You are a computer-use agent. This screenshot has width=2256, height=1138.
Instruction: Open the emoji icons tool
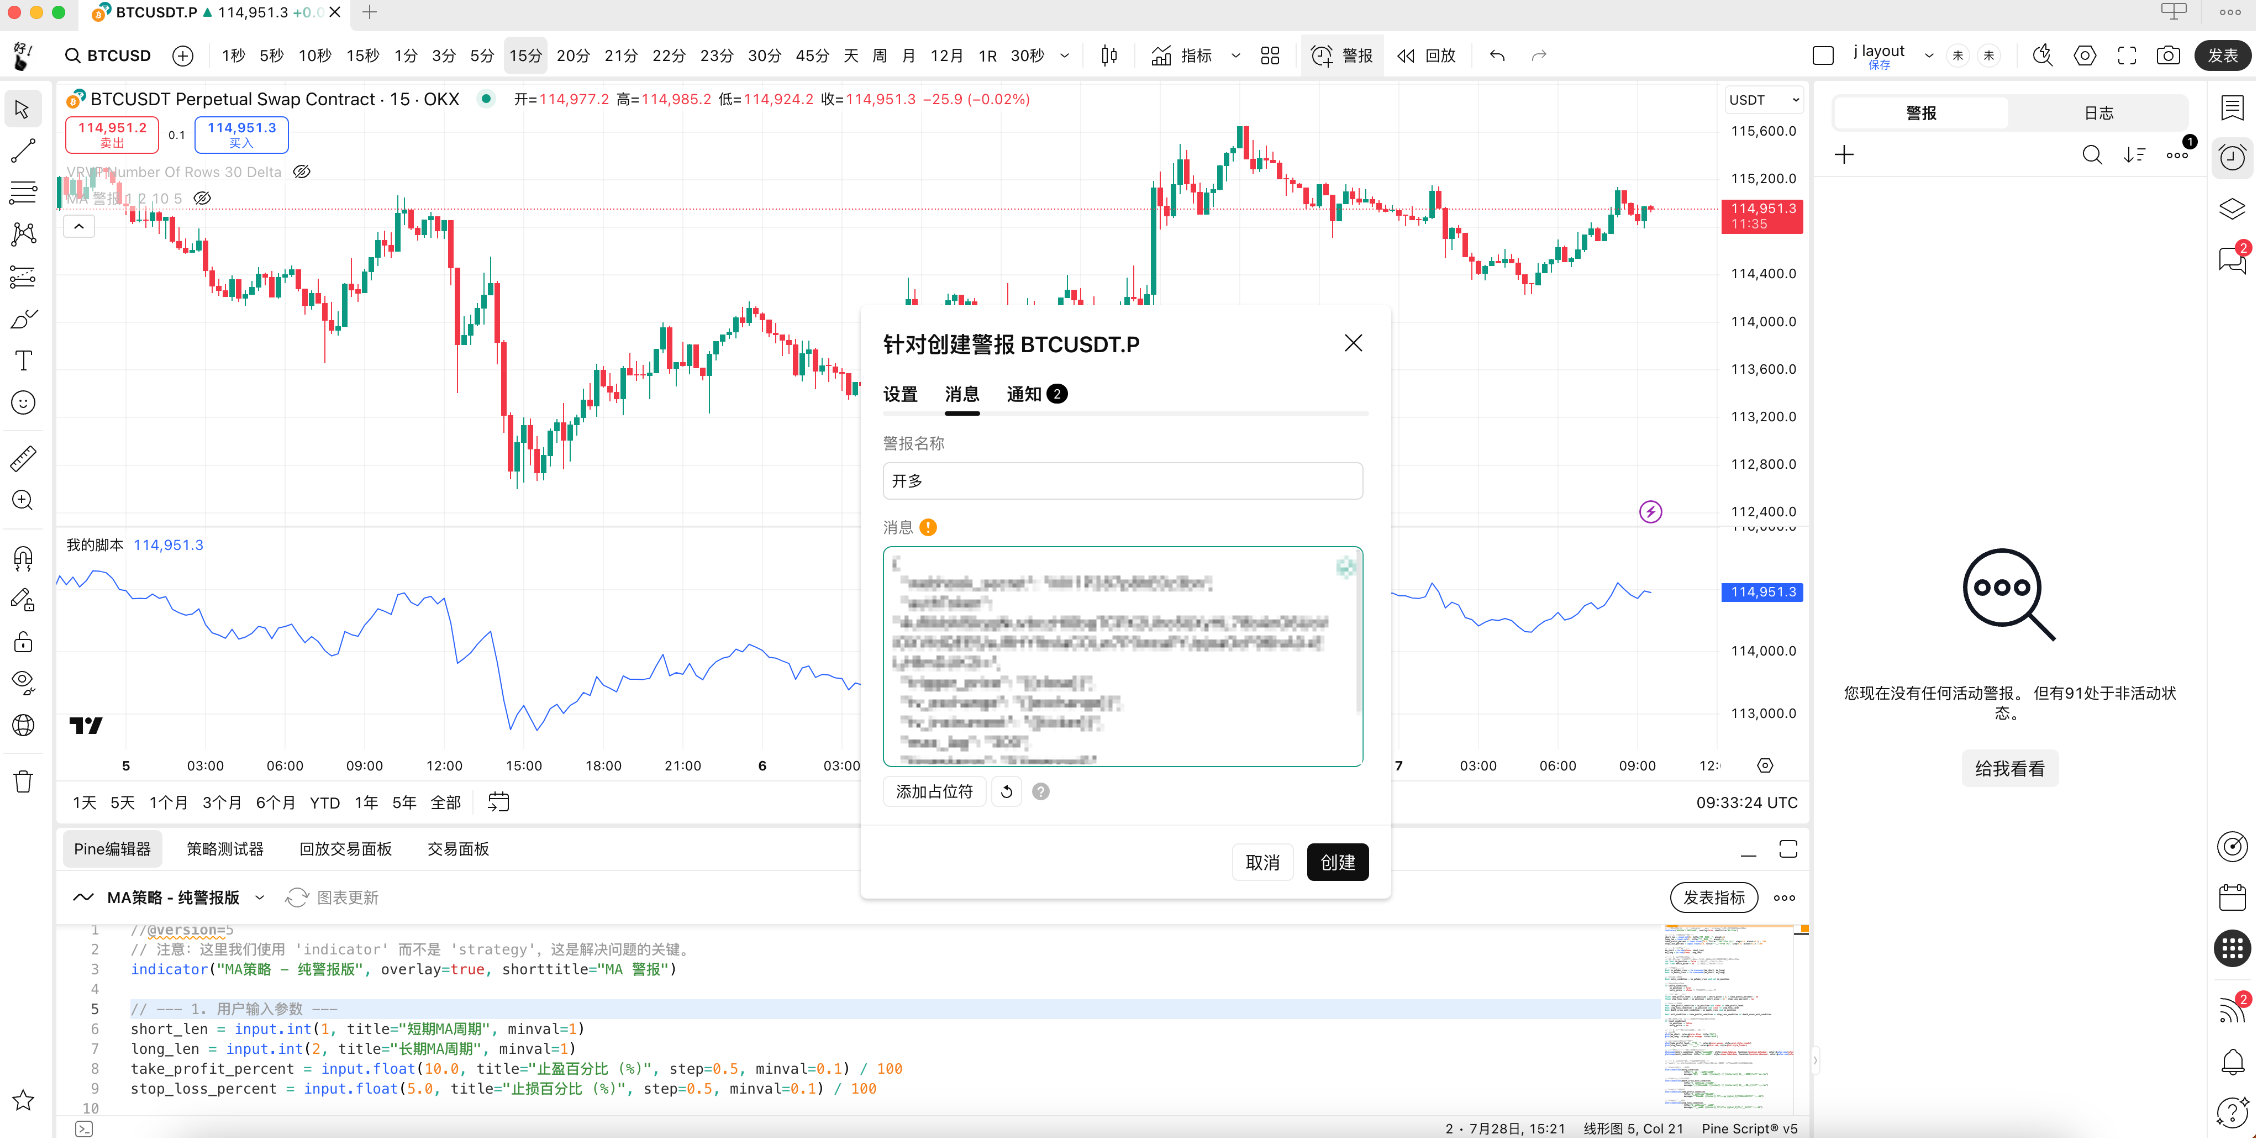(x=23, y=403)
